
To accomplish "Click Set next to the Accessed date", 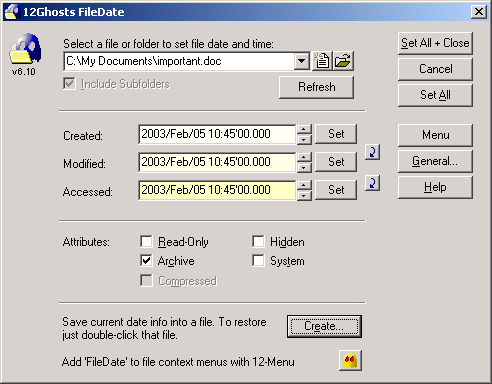I will [336, 190].
